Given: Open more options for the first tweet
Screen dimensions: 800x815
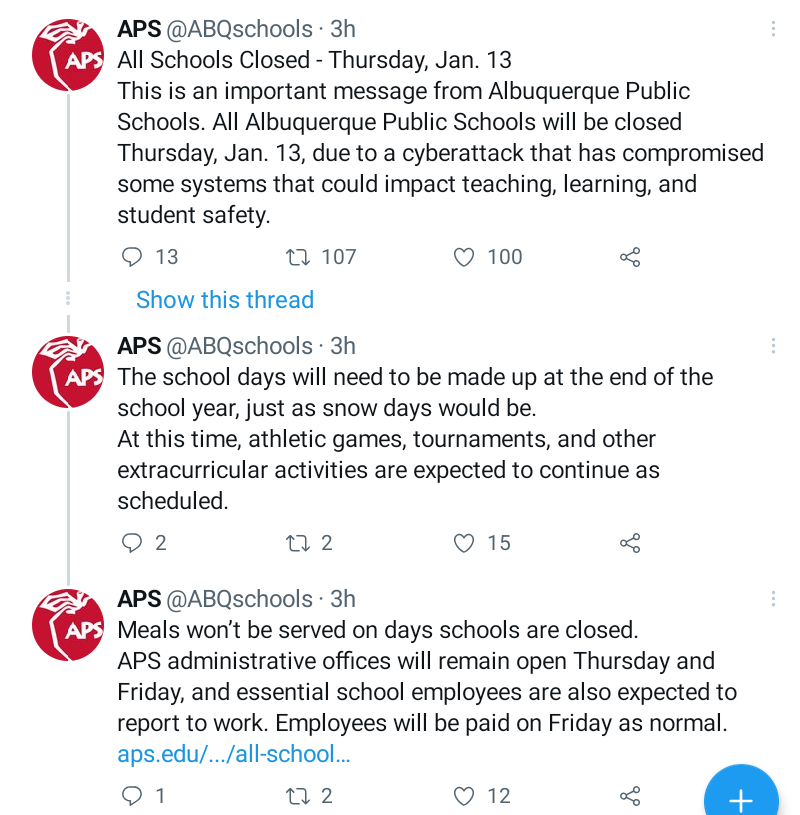Looking at the screenshot, I should click(x=773, y=29).
